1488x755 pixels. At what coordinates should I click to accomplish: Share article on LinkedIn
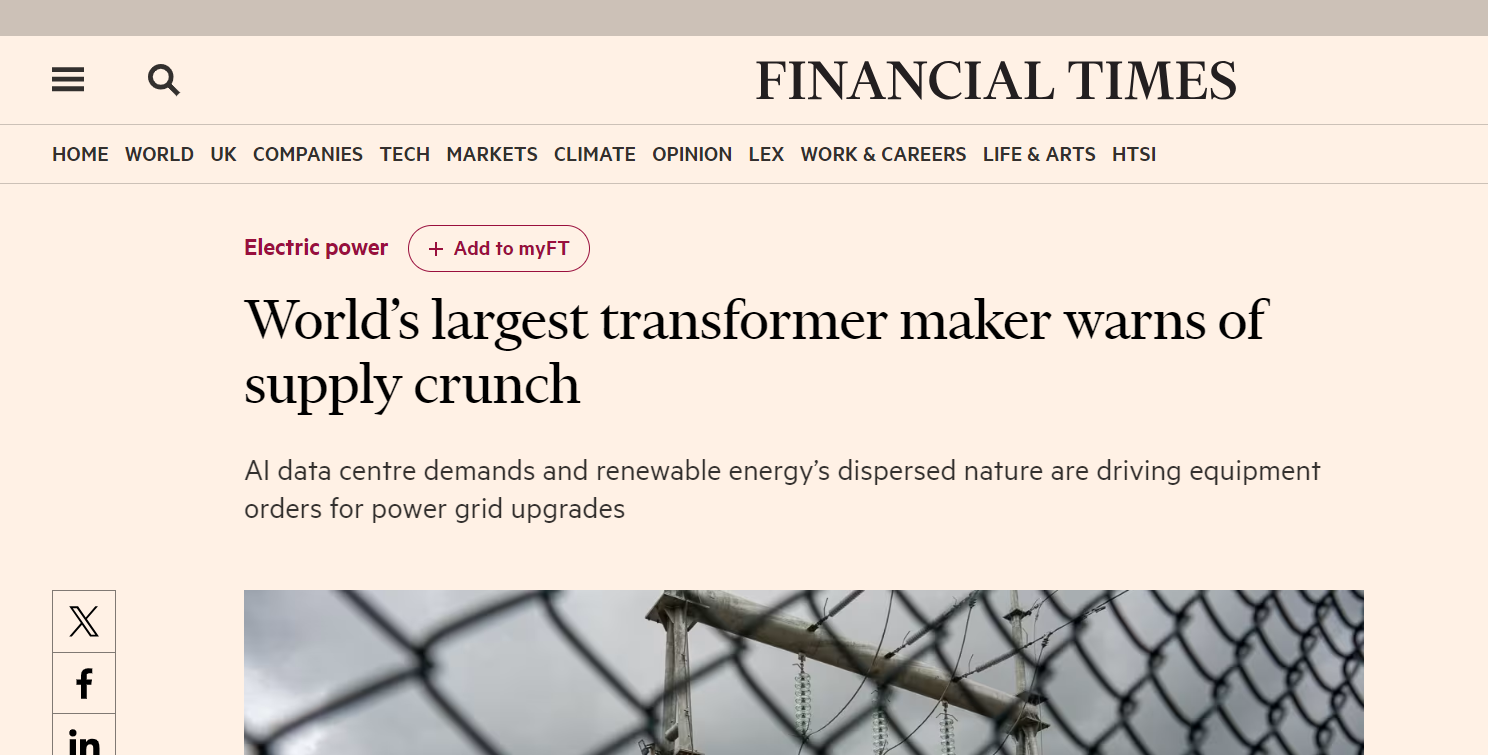point(84,738)
